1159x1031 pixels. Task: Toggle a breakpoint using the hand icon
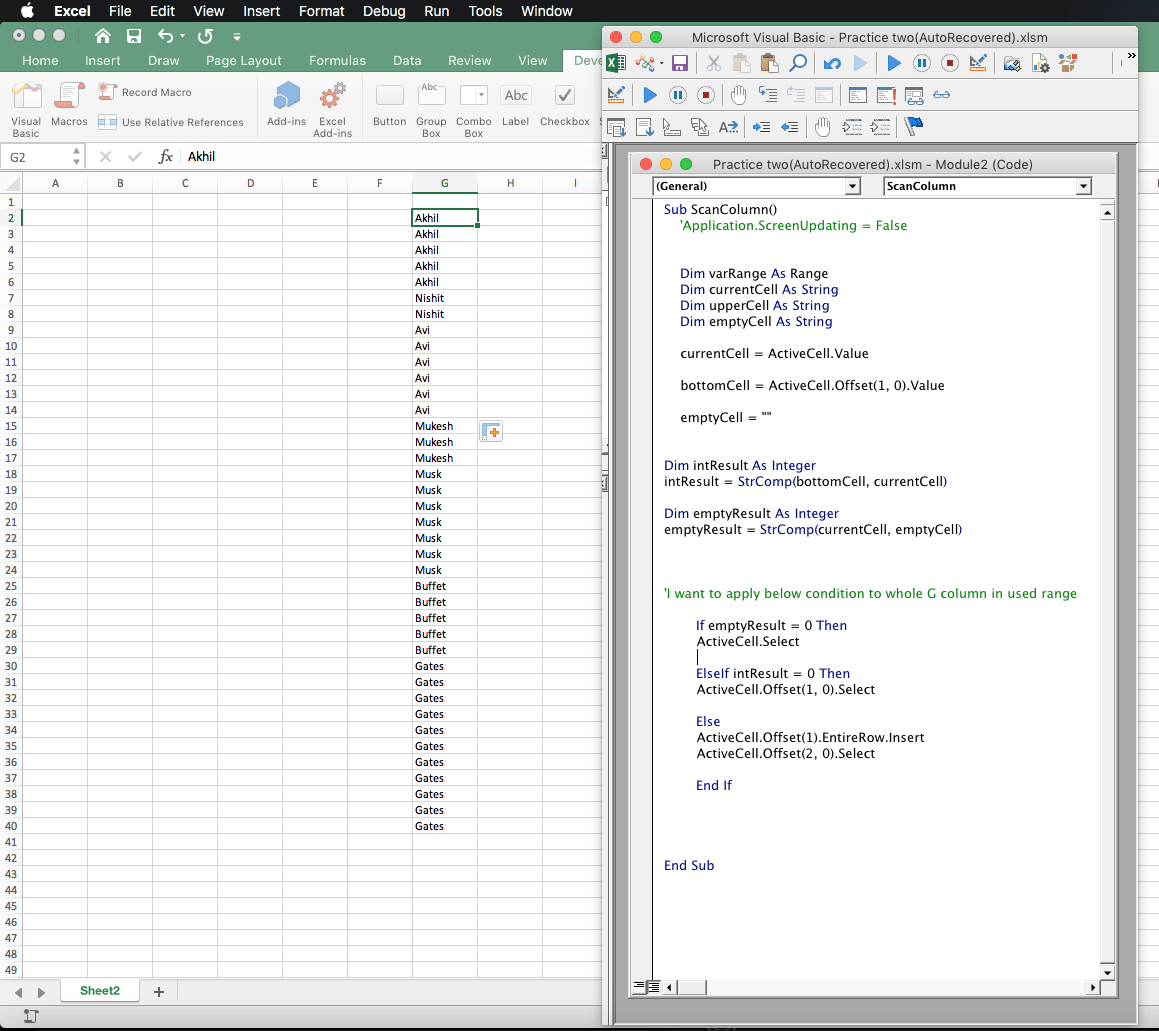tap(737, 94)
